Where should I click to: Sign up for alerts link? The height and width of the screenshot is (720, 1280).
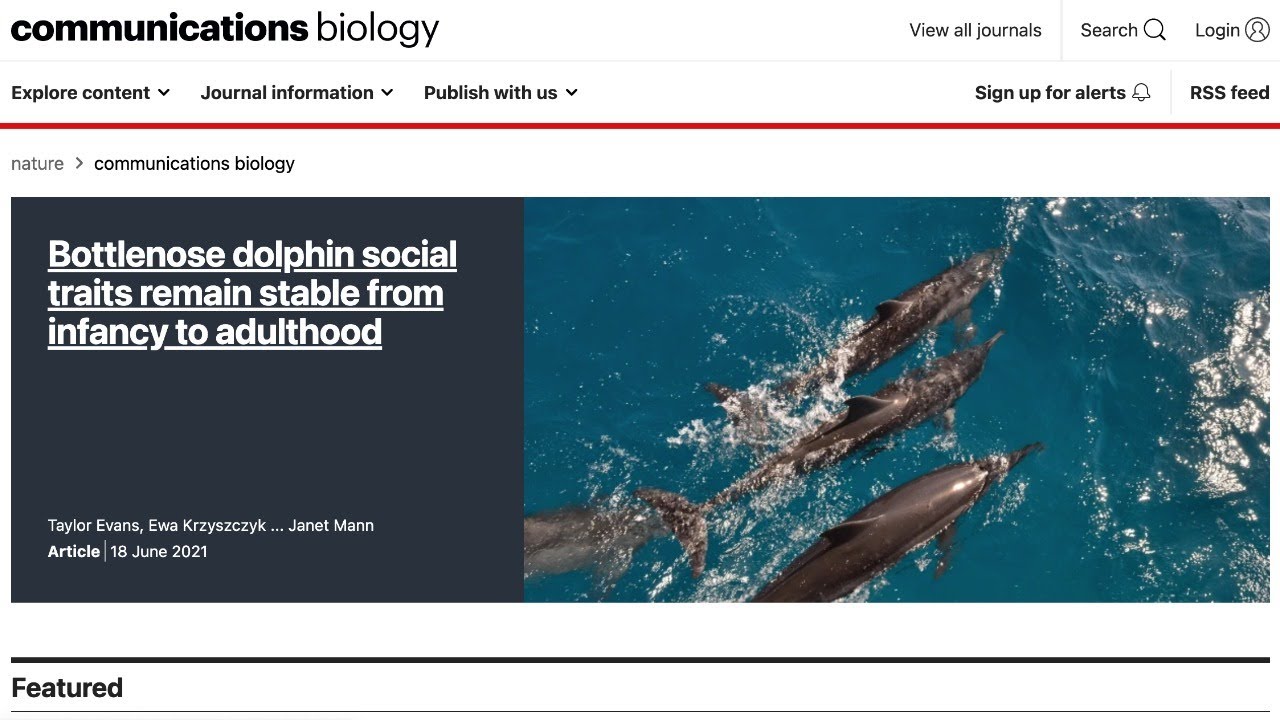[1050, 92]
